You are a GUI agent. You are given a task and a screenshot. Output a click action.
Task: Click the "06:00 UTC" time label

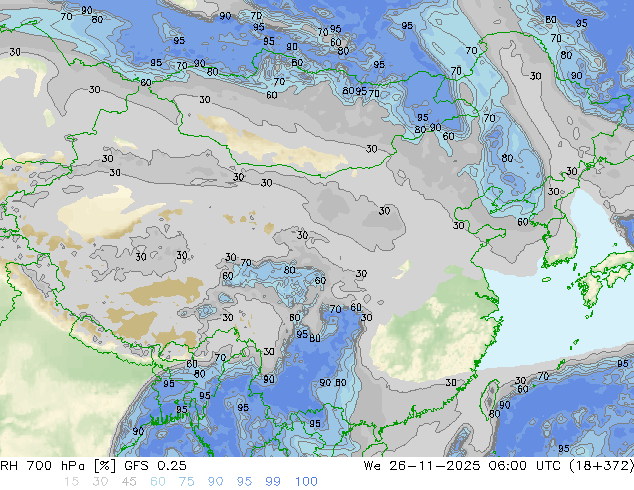(x=524, y=466)
